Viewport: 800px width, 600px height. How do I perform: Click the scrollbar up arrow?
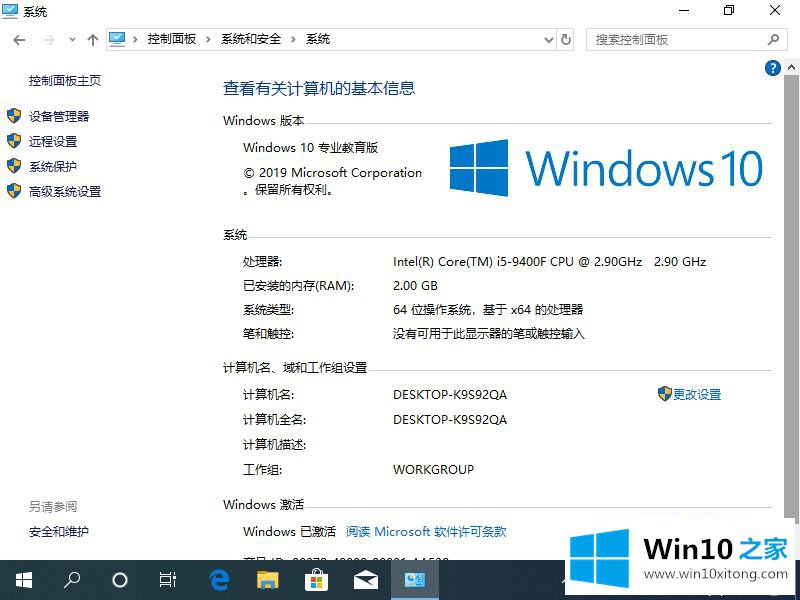[x=791, y=67]
